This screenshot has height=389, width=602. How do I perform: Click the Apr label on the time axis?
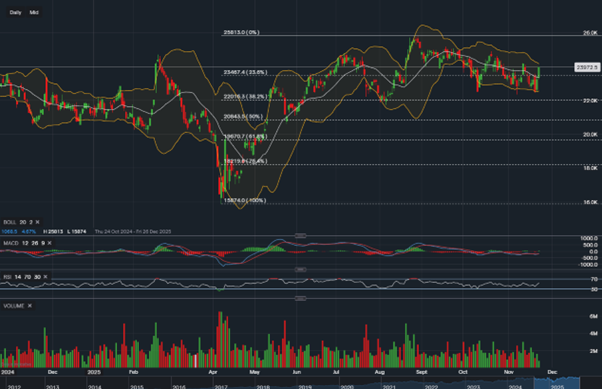tap(213, 372)
